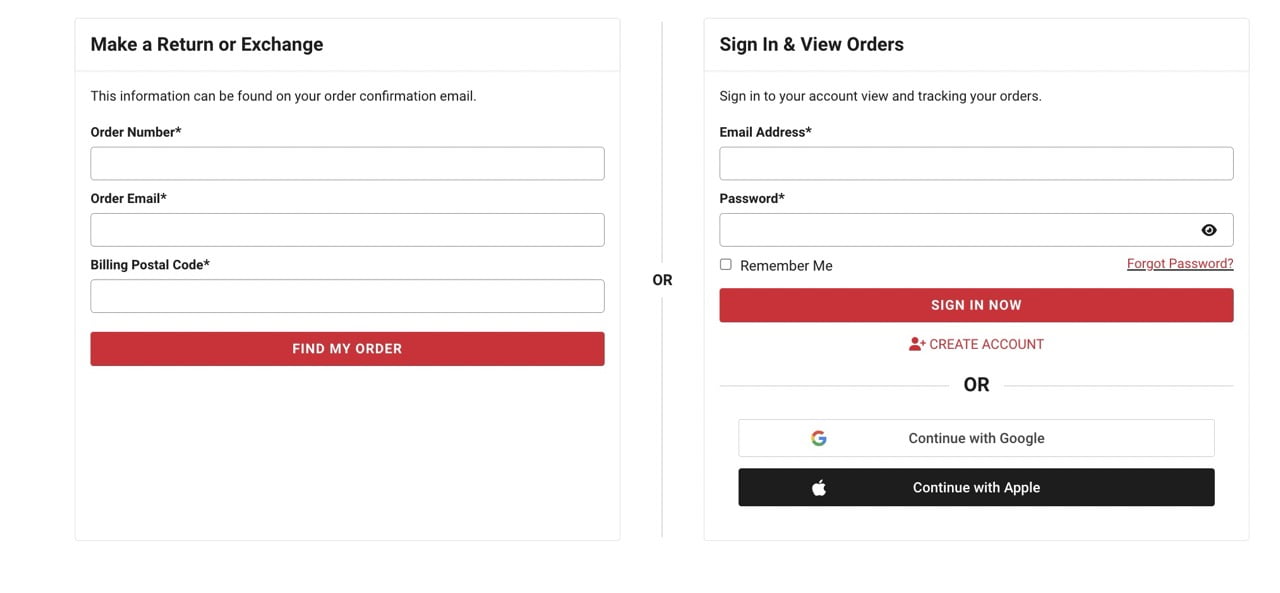Viewport: 1280px width, 593px height.
Task: Focus the Order Number field
Action: (347, 164)
